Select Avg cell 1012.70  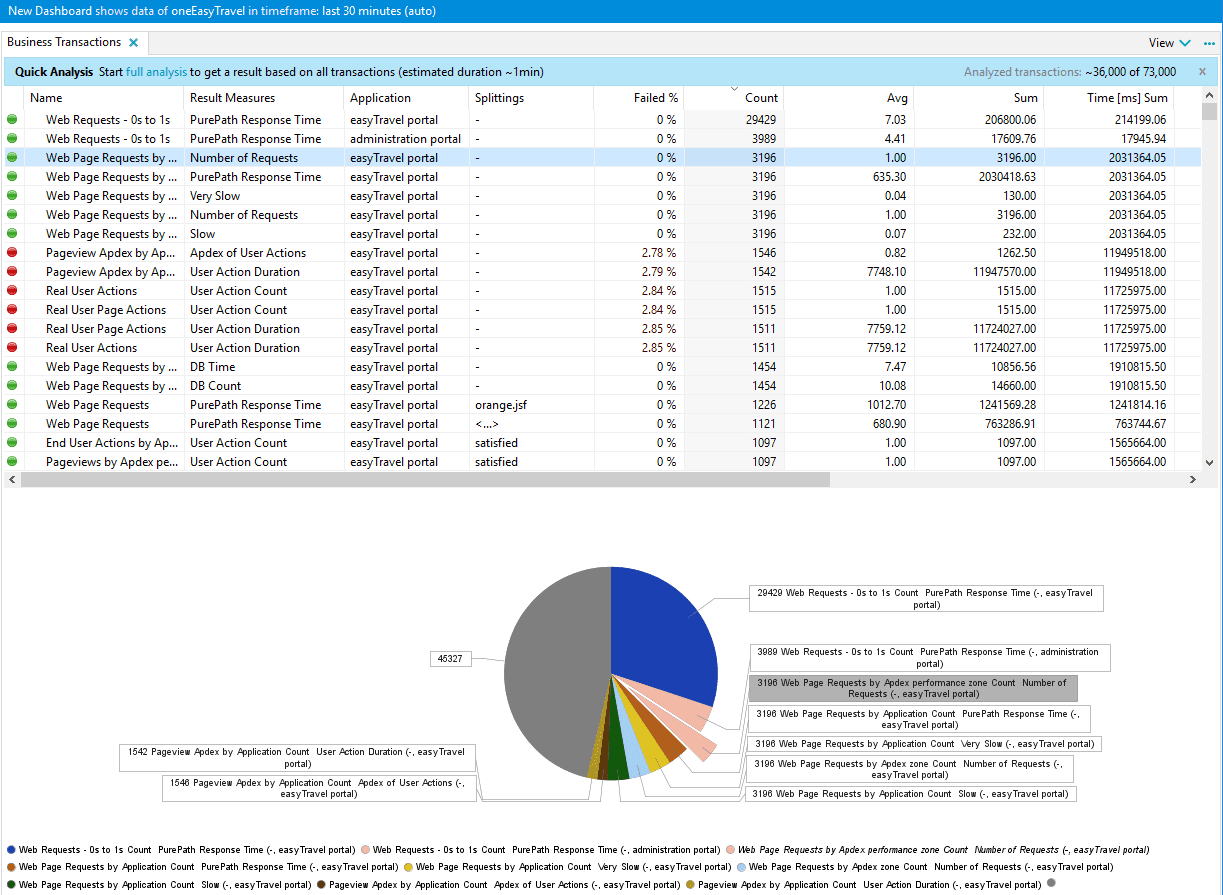849,405
